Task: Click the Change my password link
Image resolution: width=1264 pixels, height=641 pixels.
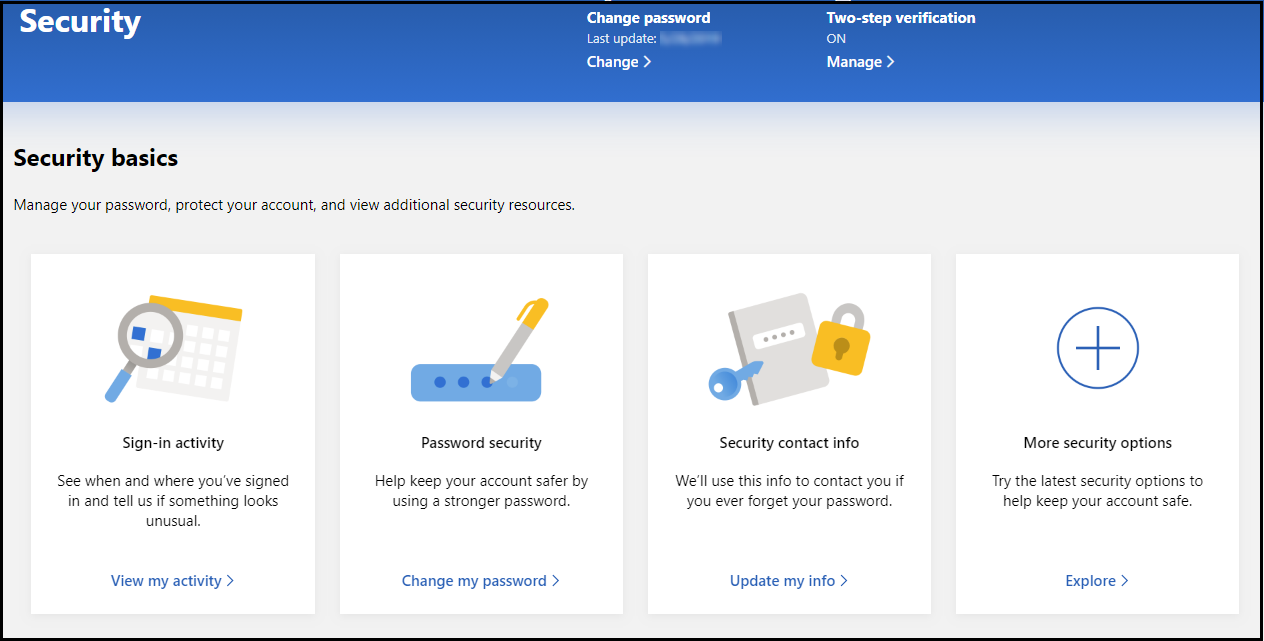Action: pos(481,581)
